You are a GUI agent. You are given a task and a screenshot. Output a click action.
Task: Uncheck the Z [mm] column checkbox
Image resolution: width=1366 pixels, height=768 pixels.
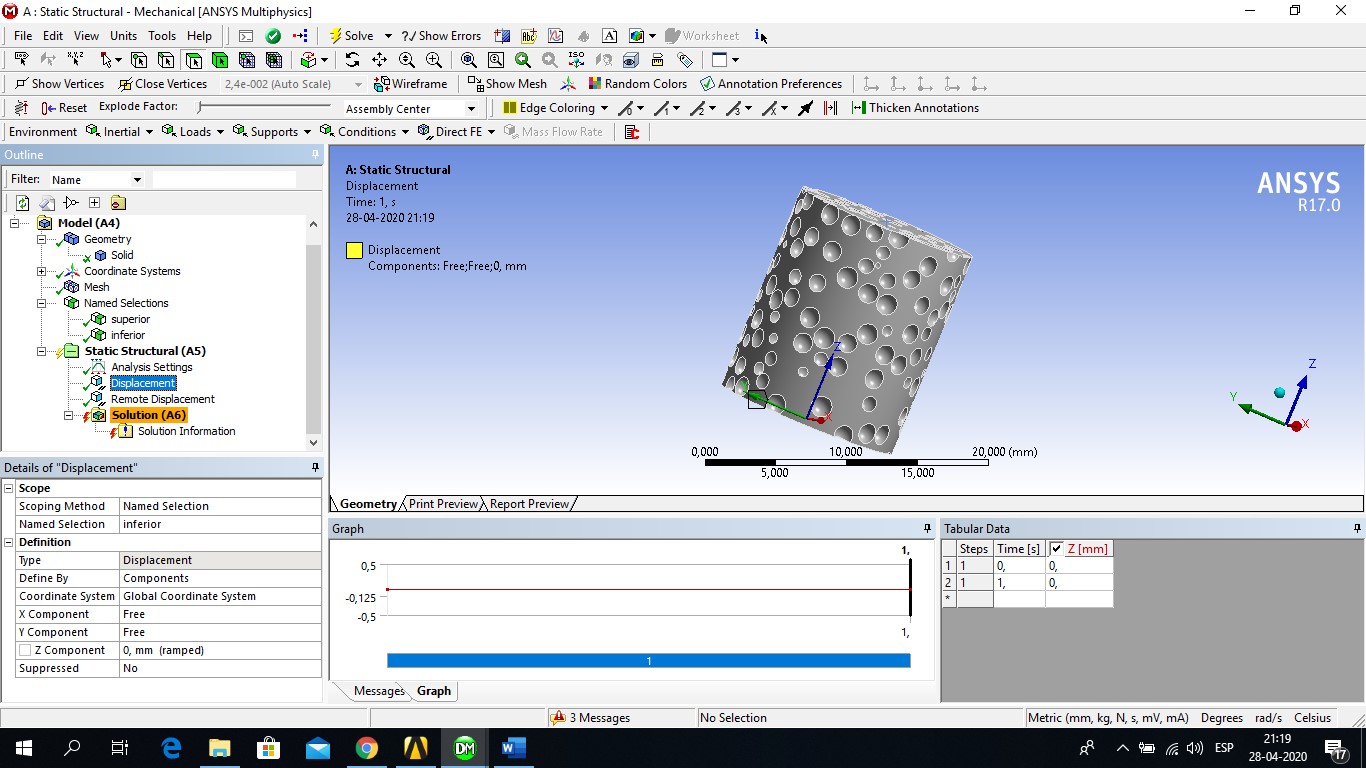(1056, 549)
